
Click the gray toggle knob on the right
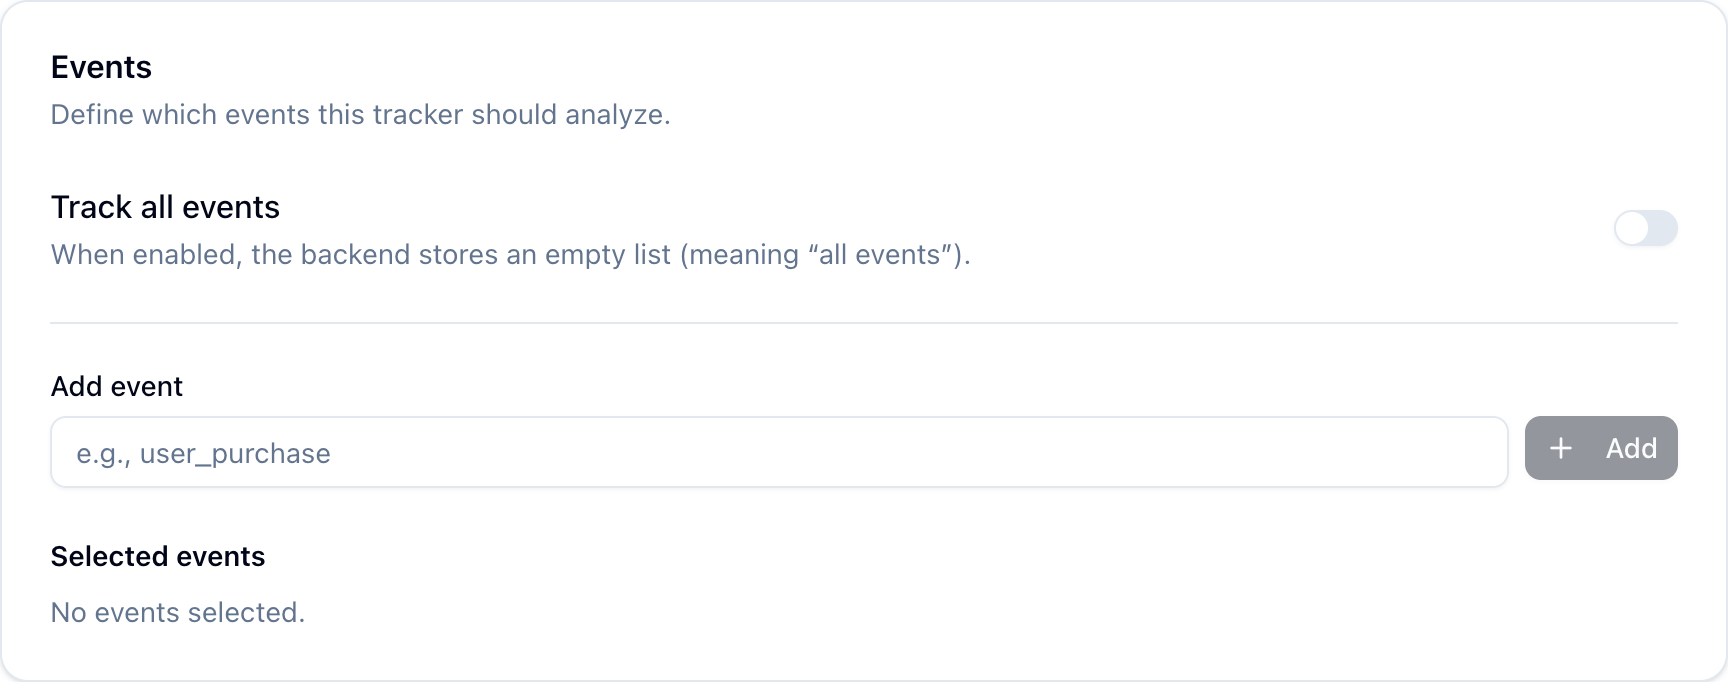(1634, 228)
